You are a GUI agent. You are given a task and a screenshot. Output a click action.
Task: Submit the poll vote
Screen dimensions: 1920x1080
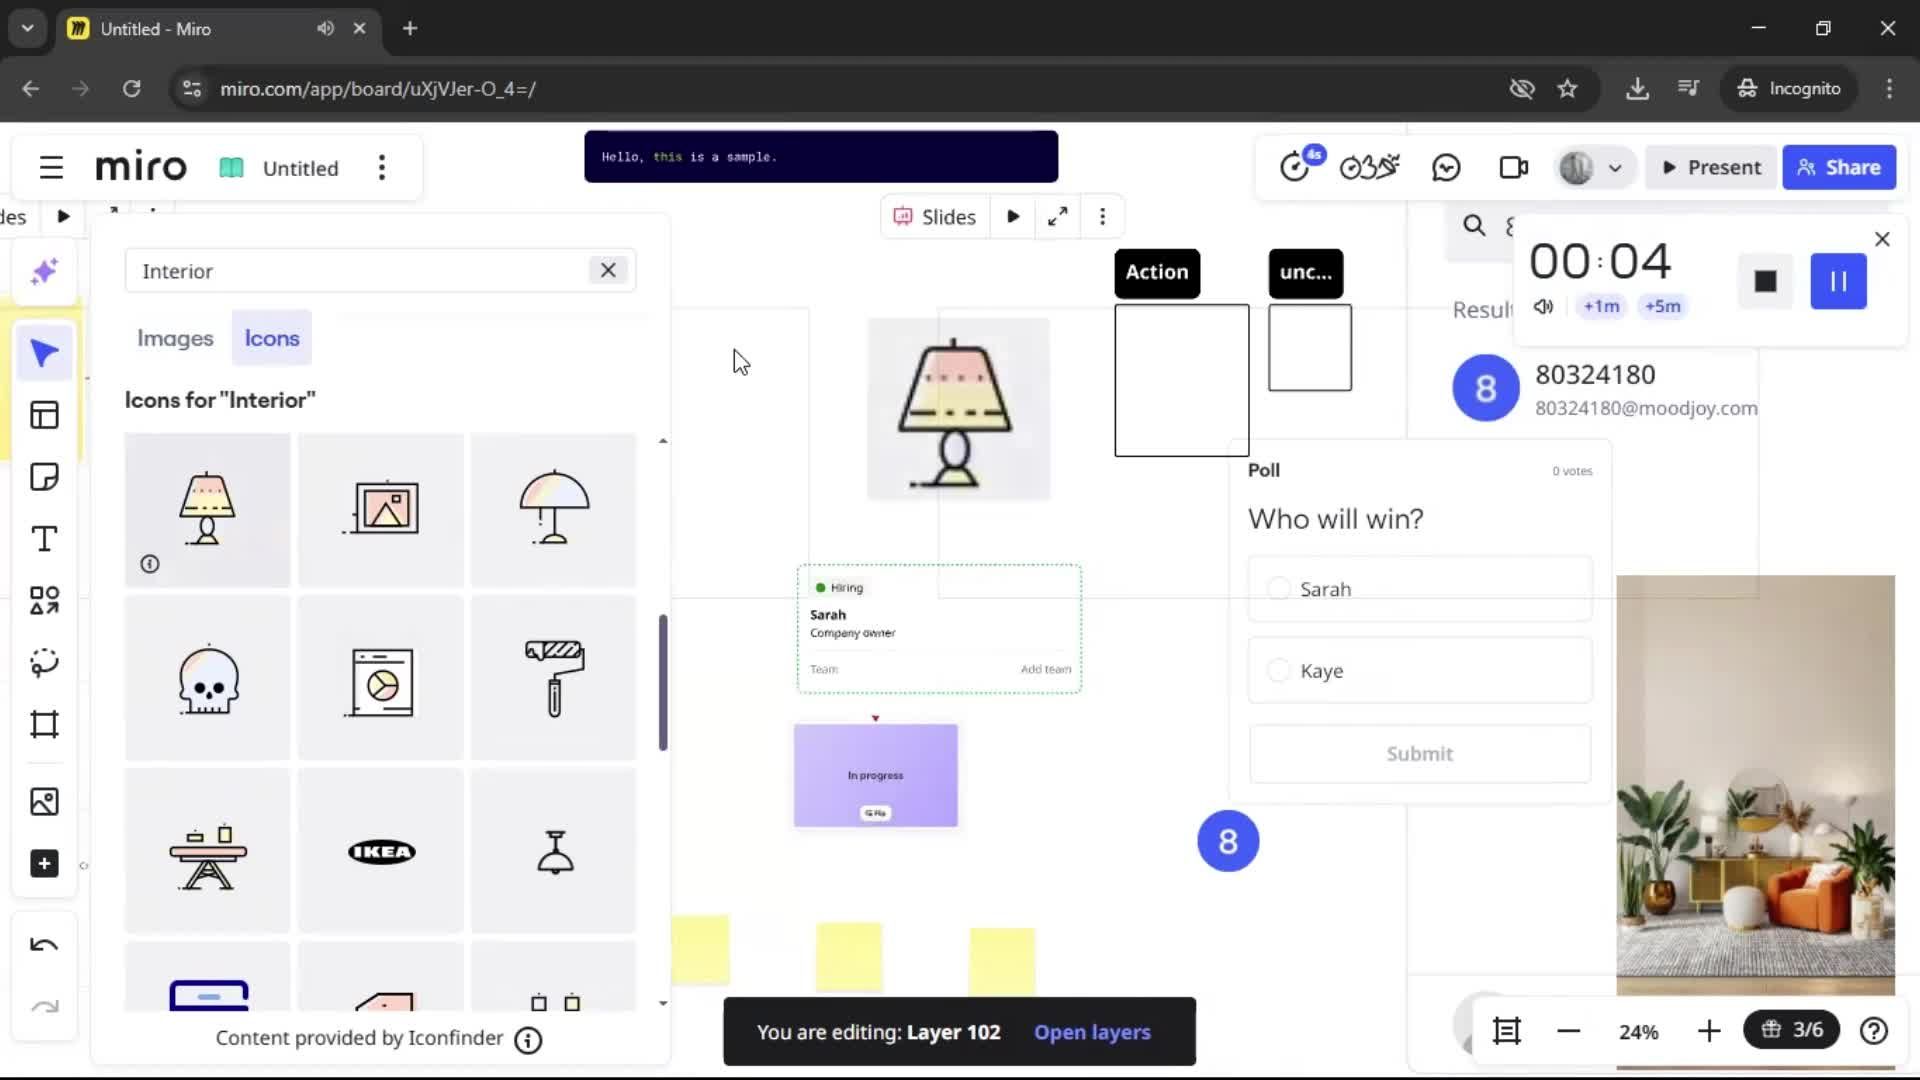pyautogui.click(x=1419, y=754)
